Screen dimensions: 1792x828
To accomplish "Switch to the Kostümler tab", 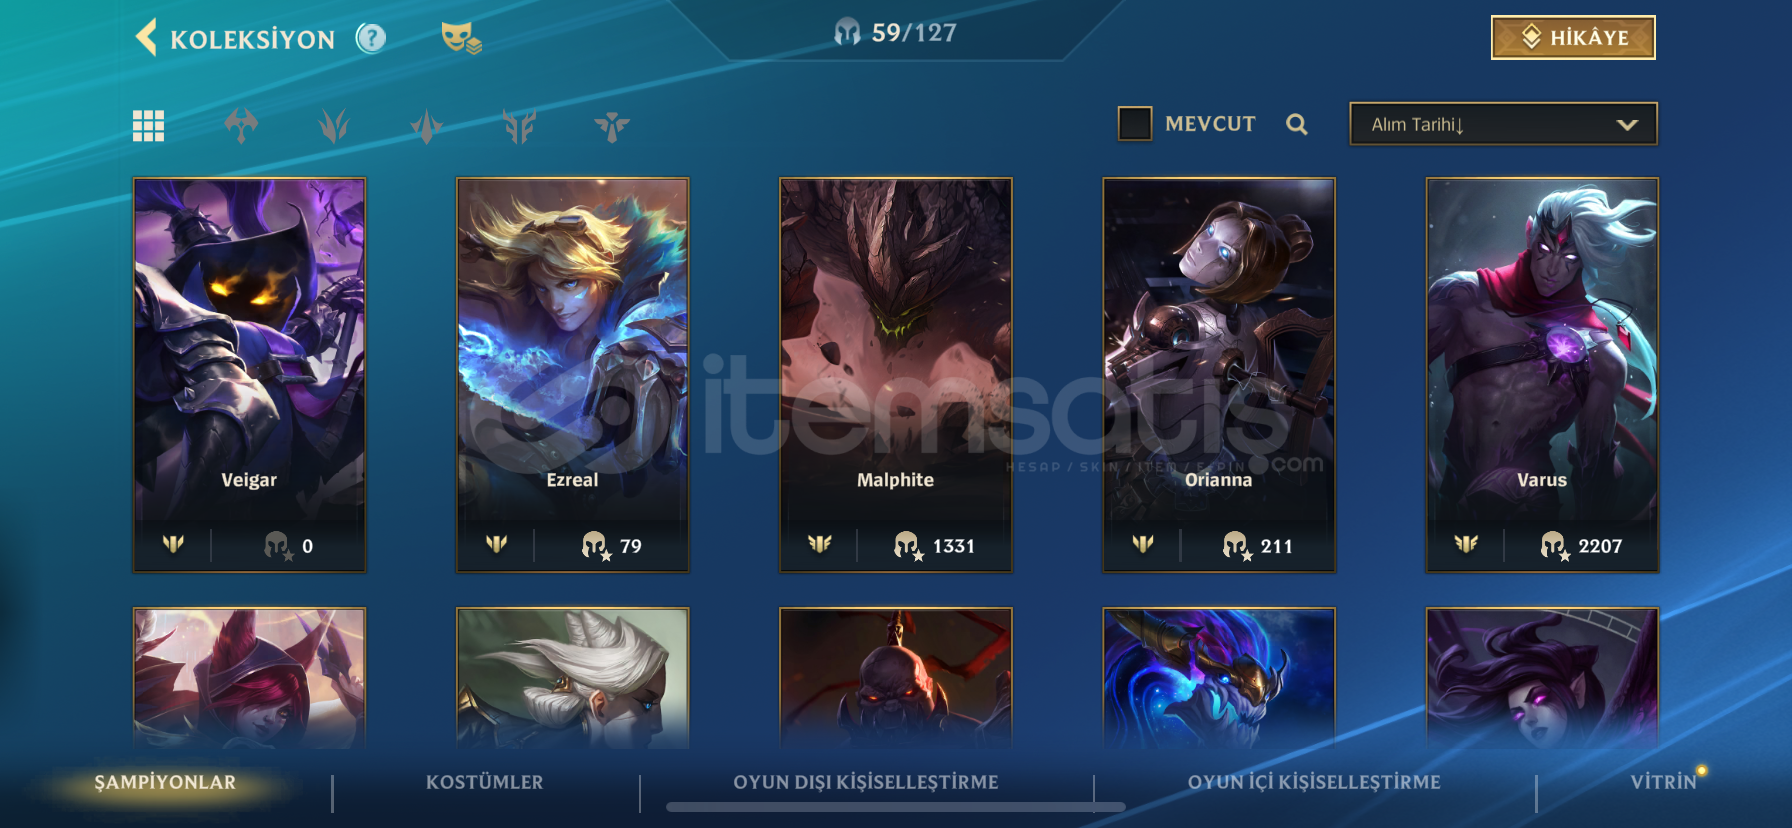I will point(485,782).
